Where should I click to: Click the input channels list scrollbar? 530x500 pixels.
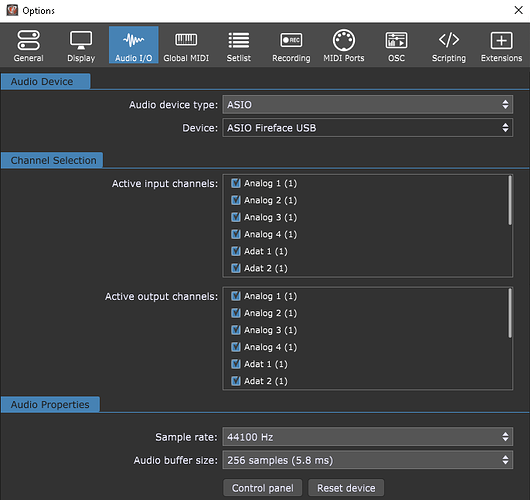coord(510,200)
